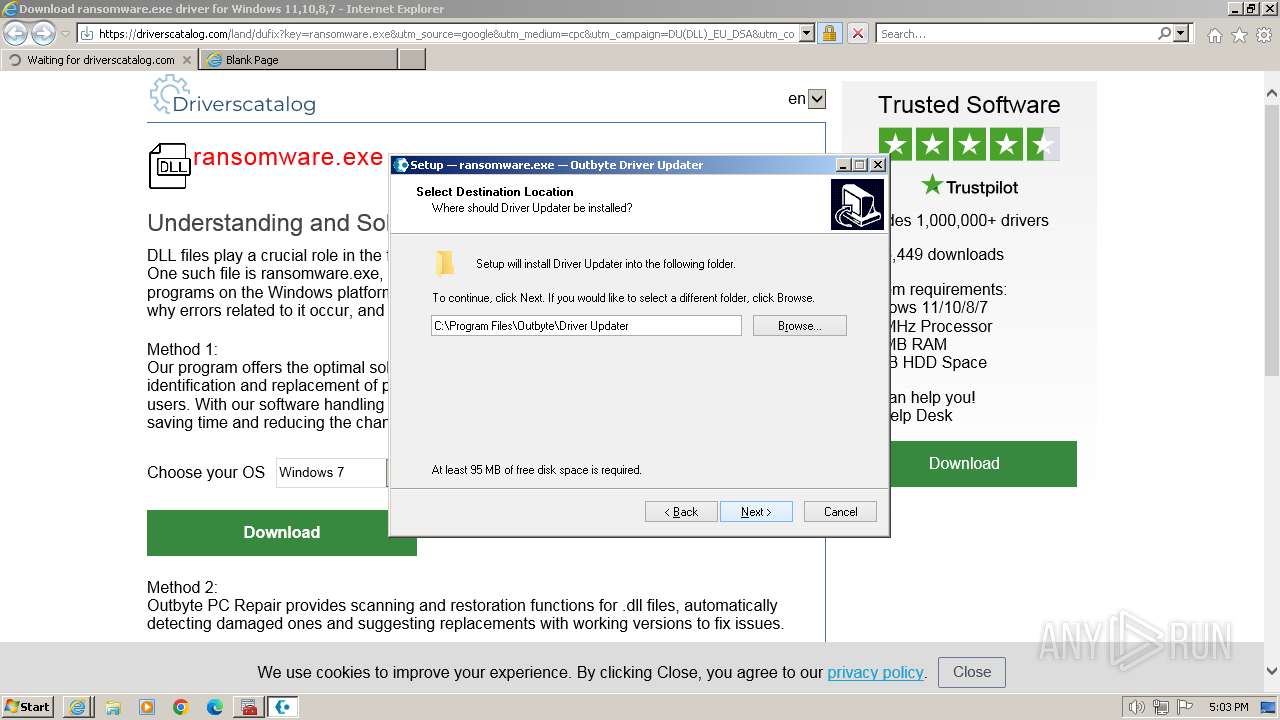Click Back in the setup dialog
This screenshot has height=720, width=1280.
[x=681, y=511]
